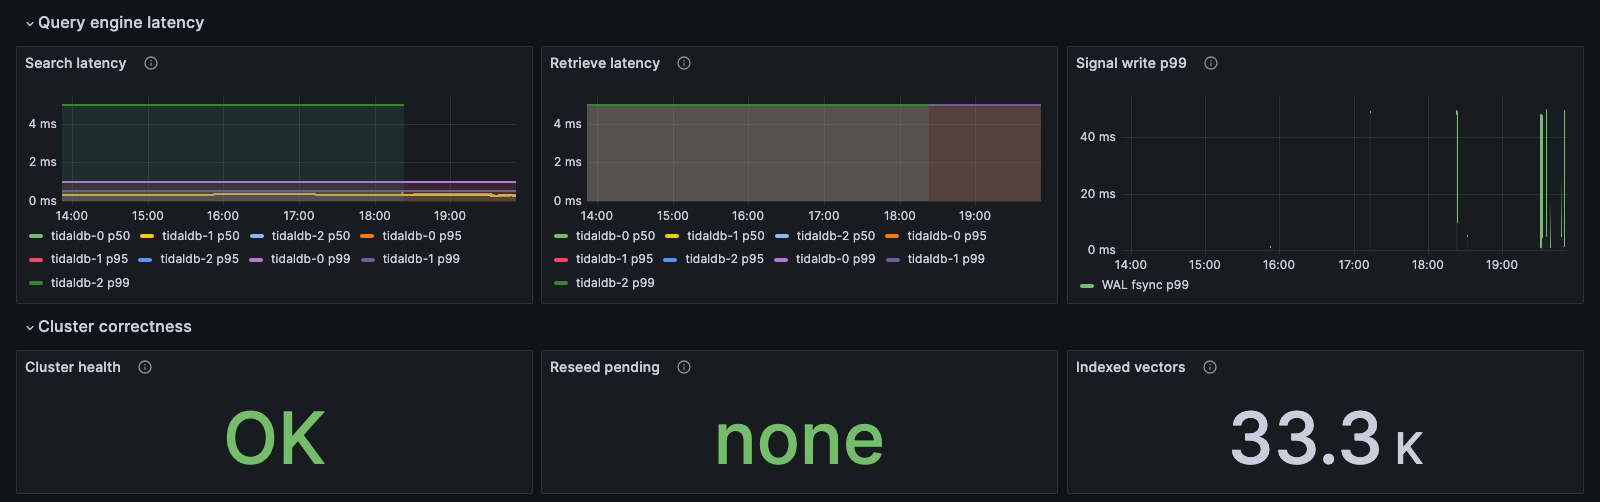This screenshot has height=502, width=1600.
Task: Toggle tidaldb-1 p95 in Retrieve latency legend
Action: (x=604, y=259)
